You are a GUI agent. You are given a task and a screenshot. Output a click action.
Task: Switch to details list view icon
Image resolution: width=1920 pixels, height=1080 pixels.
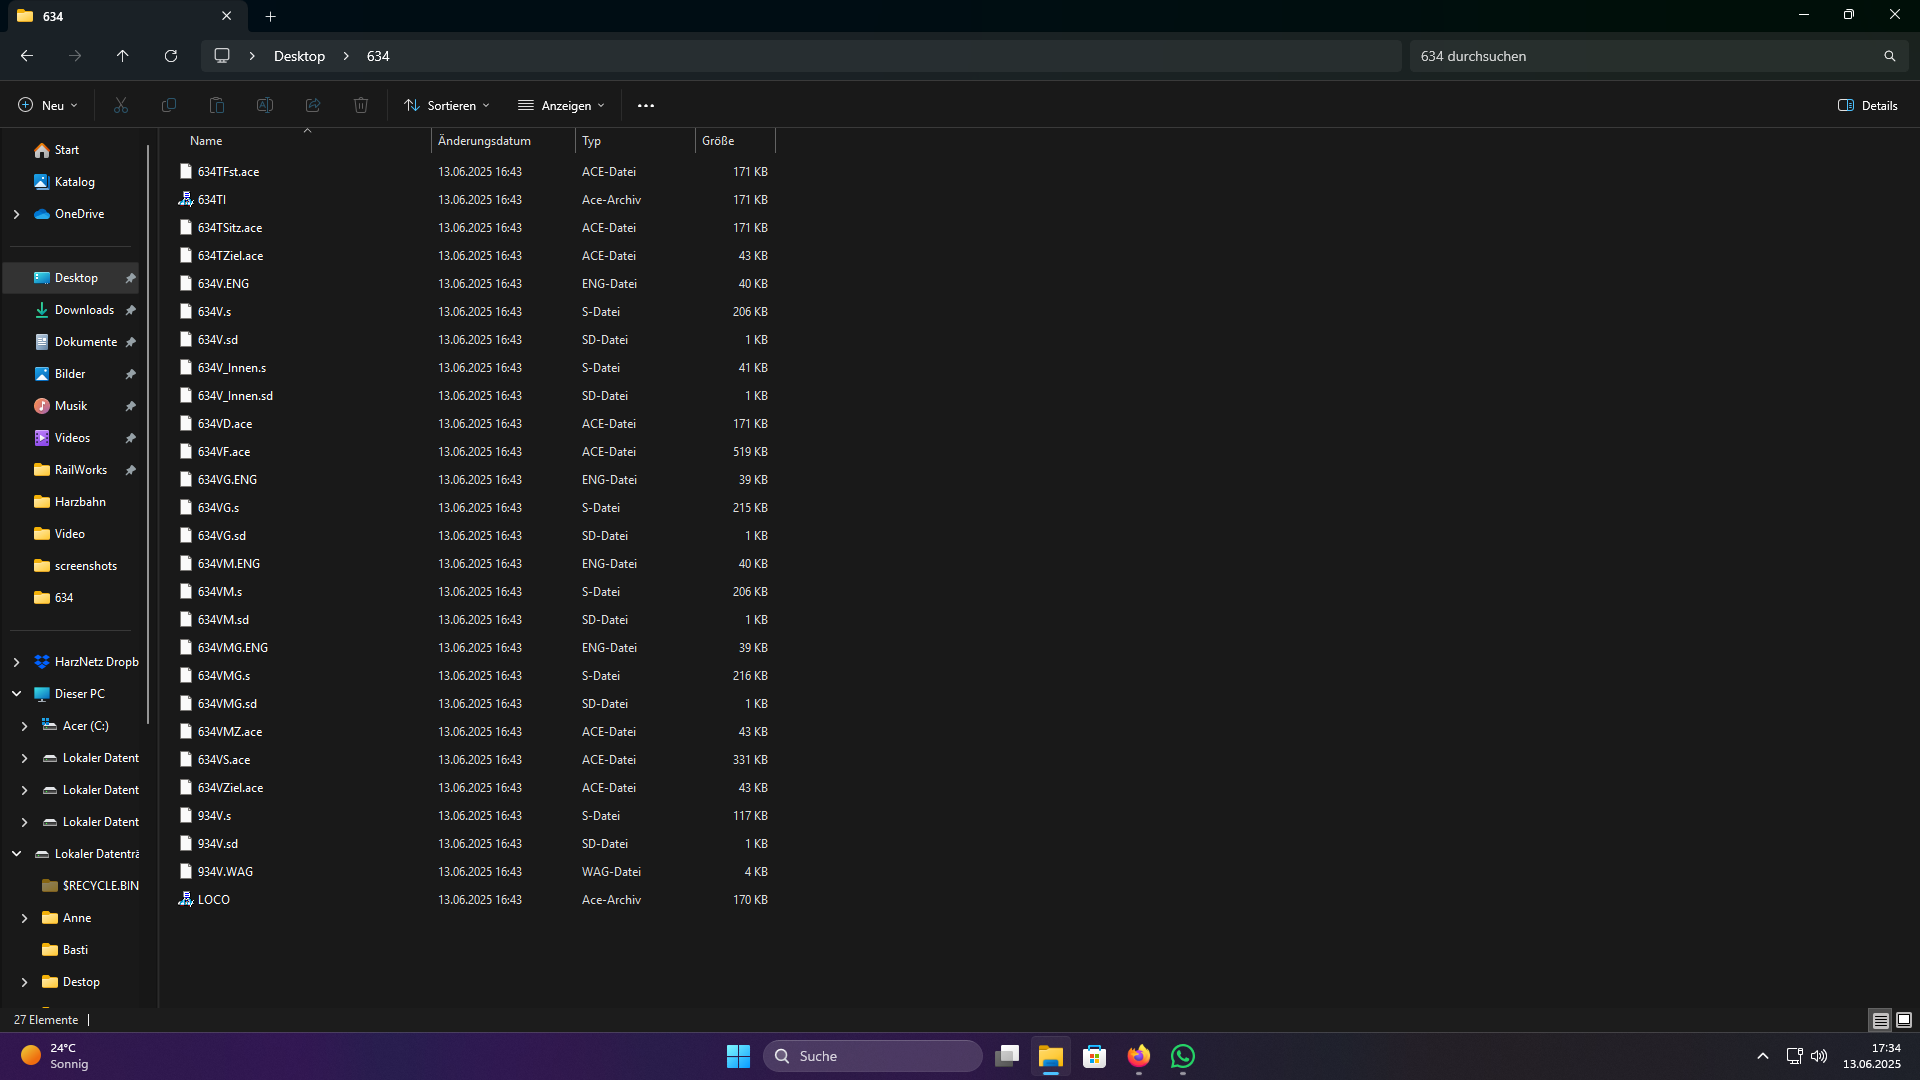click(1881, 1020)
